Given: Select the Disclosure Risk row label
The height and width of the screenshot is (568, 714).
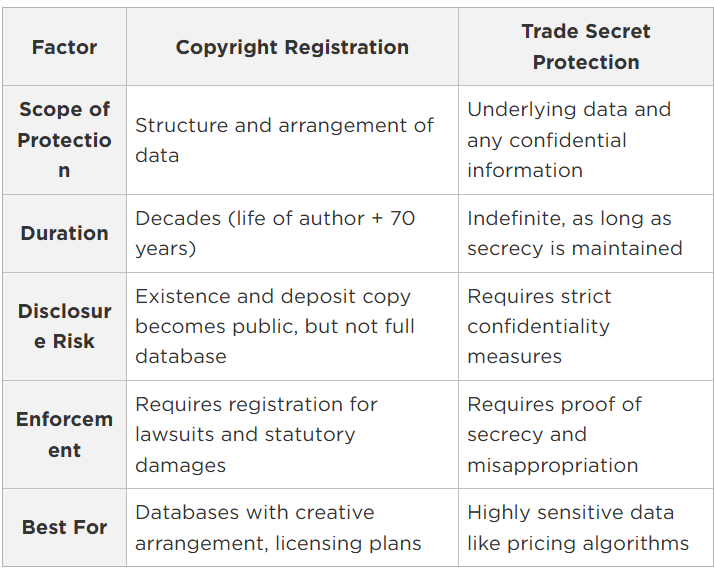Looking at the screenshot, I should tap(64, 326).
